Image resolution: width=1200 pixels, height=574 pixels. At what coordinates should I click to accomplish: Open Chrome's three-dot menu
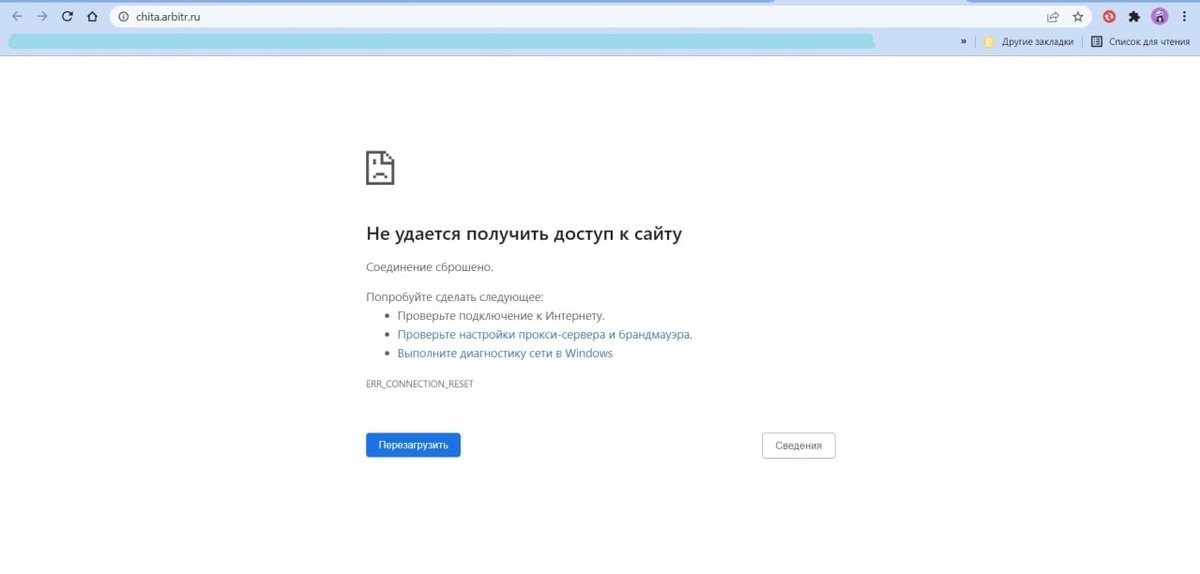click(1184, 16)
